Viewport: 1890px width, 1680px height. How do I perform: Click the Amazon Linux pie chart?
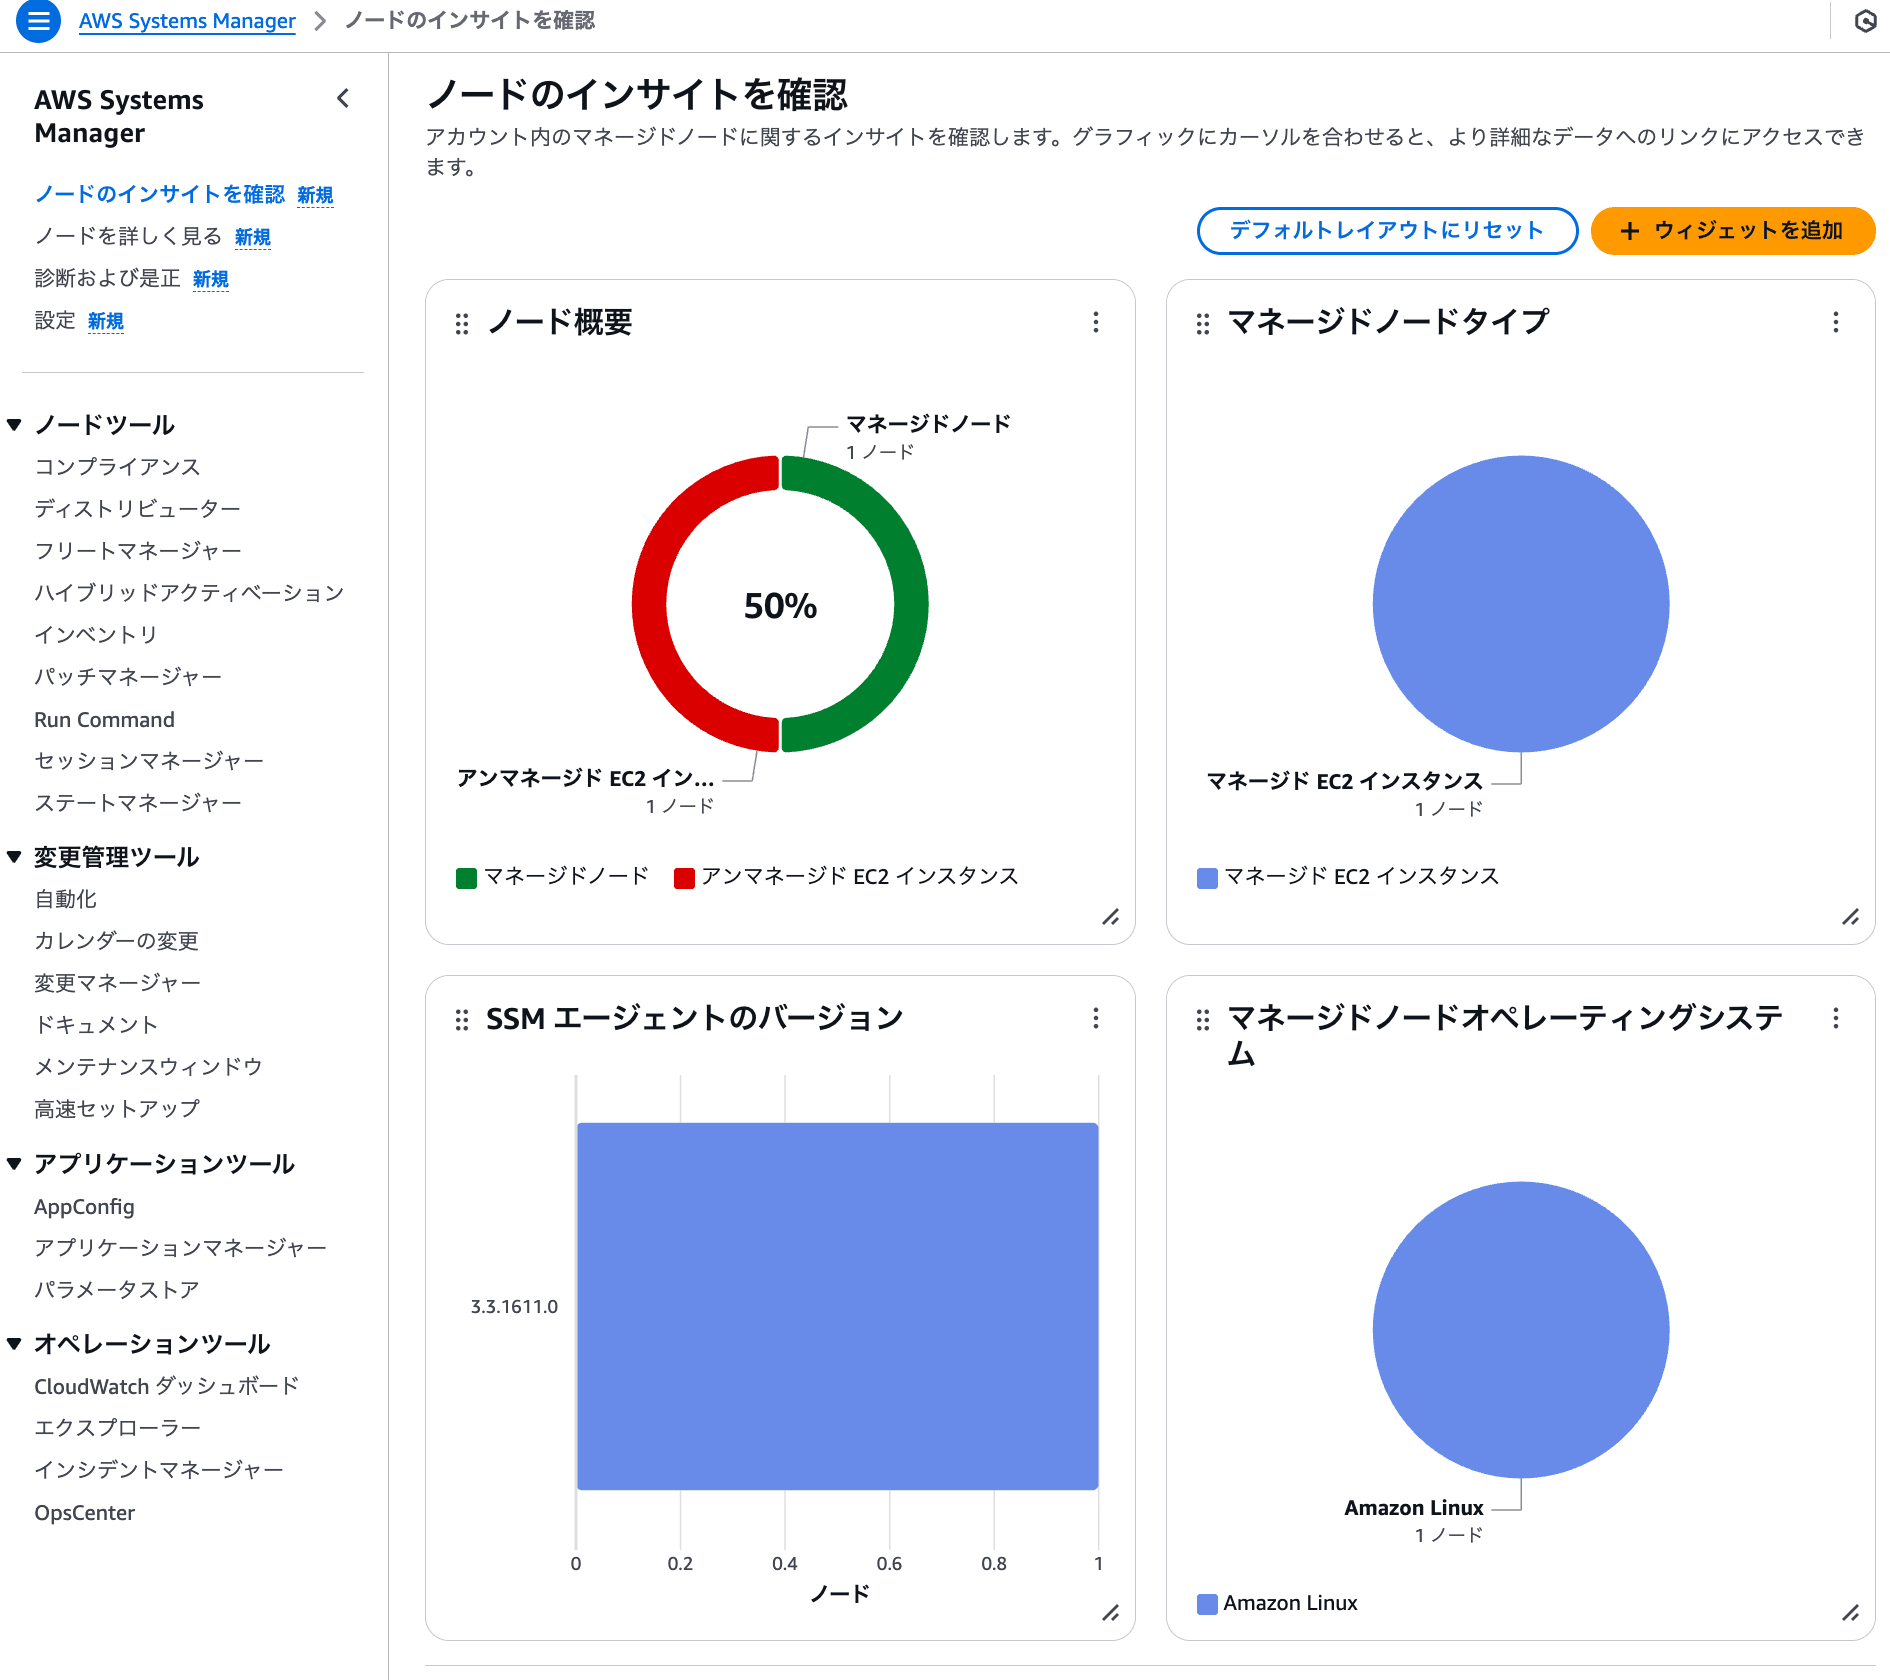click(x=1520, y=1330)
